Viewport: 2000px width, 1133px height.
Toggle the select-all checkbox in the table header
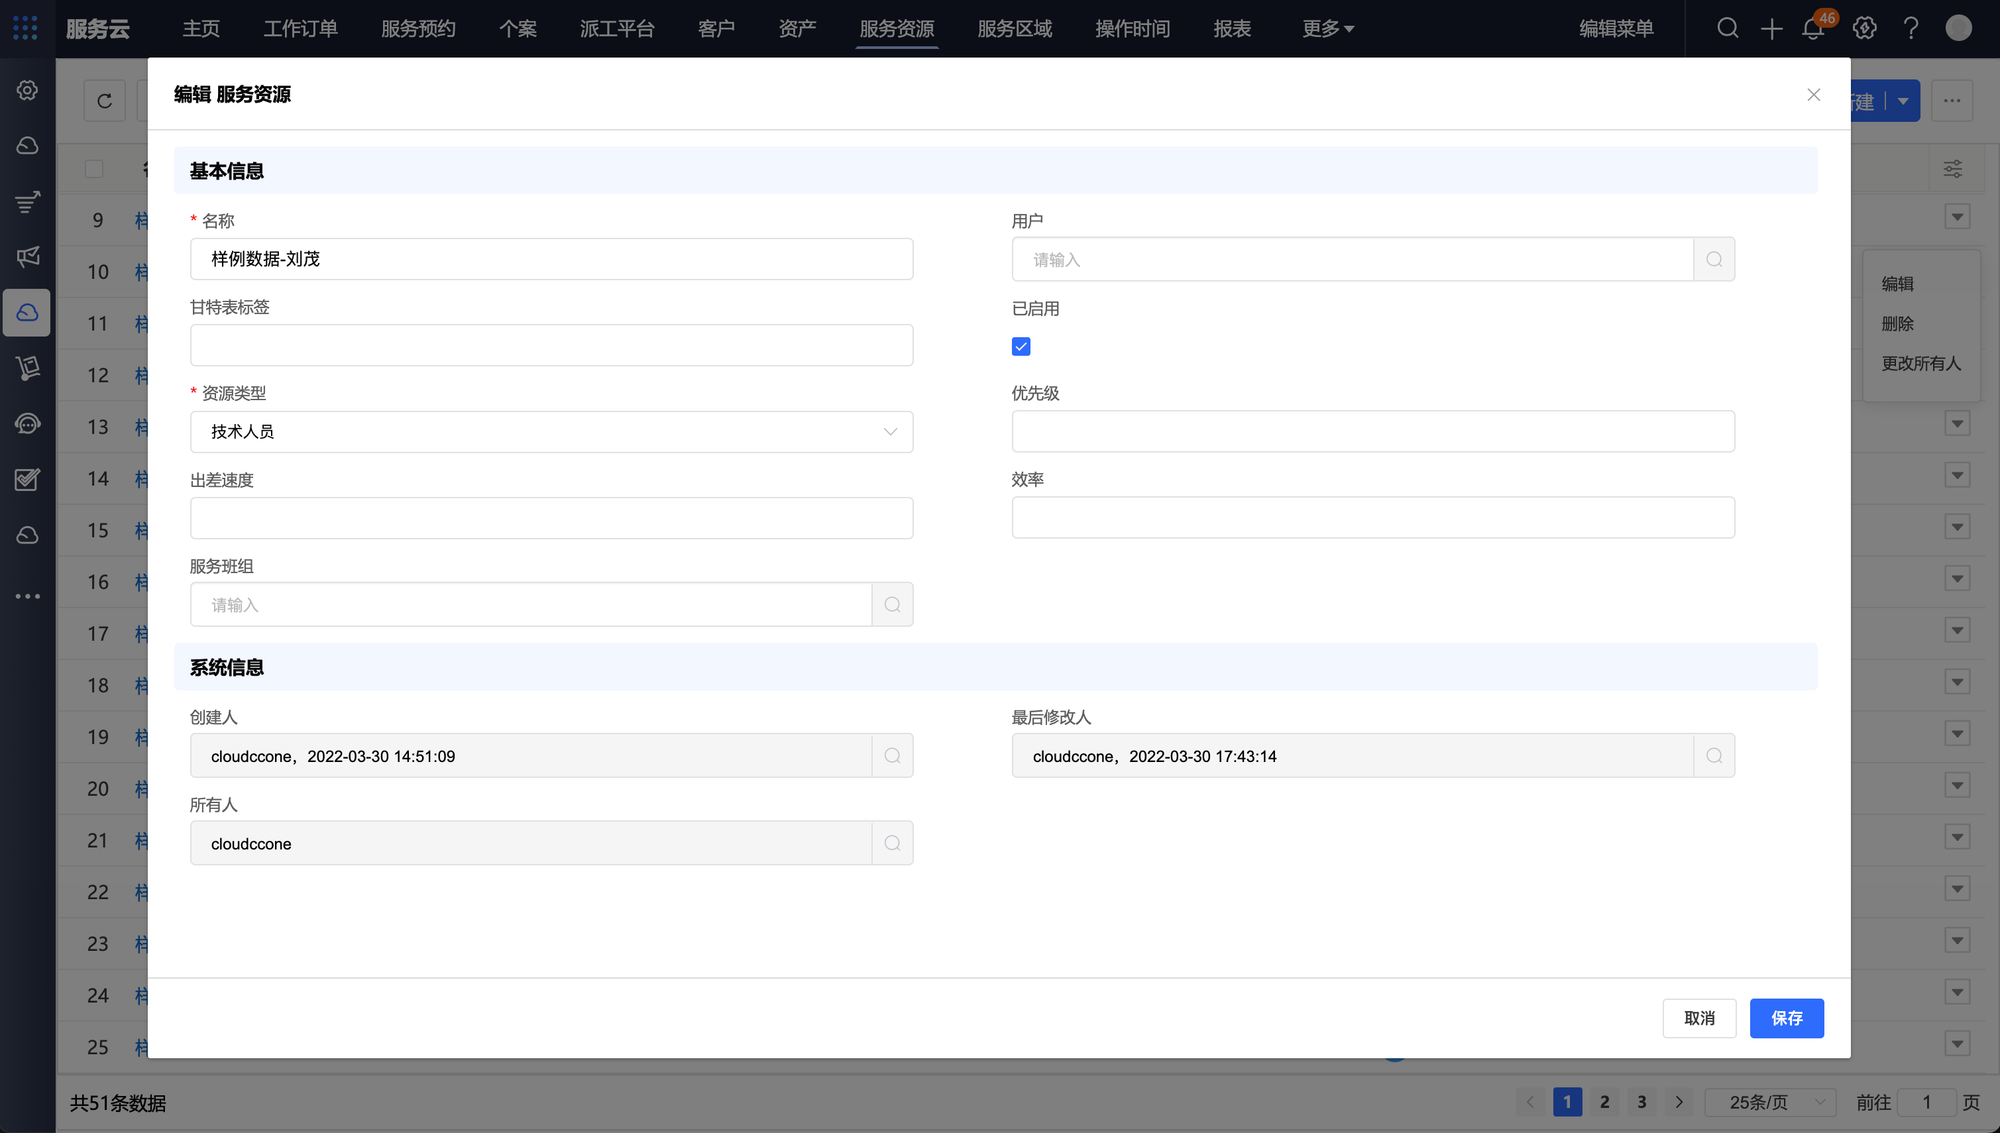tap(94, 169)
